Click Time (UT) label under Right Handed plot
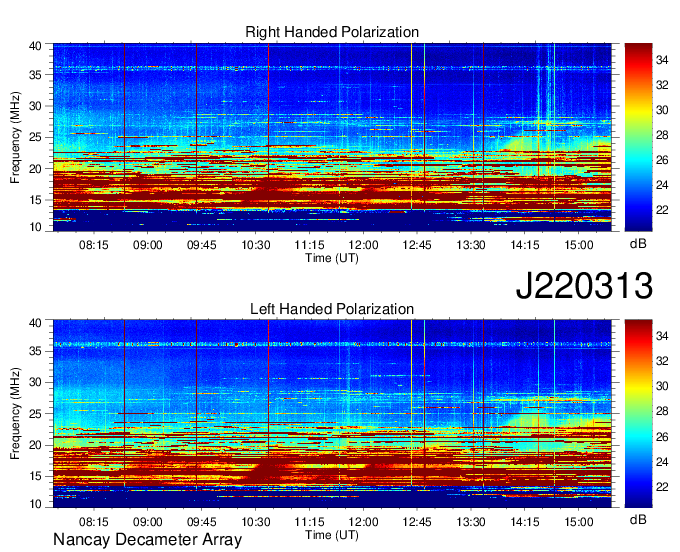680x552 pixels. (332, 258)
